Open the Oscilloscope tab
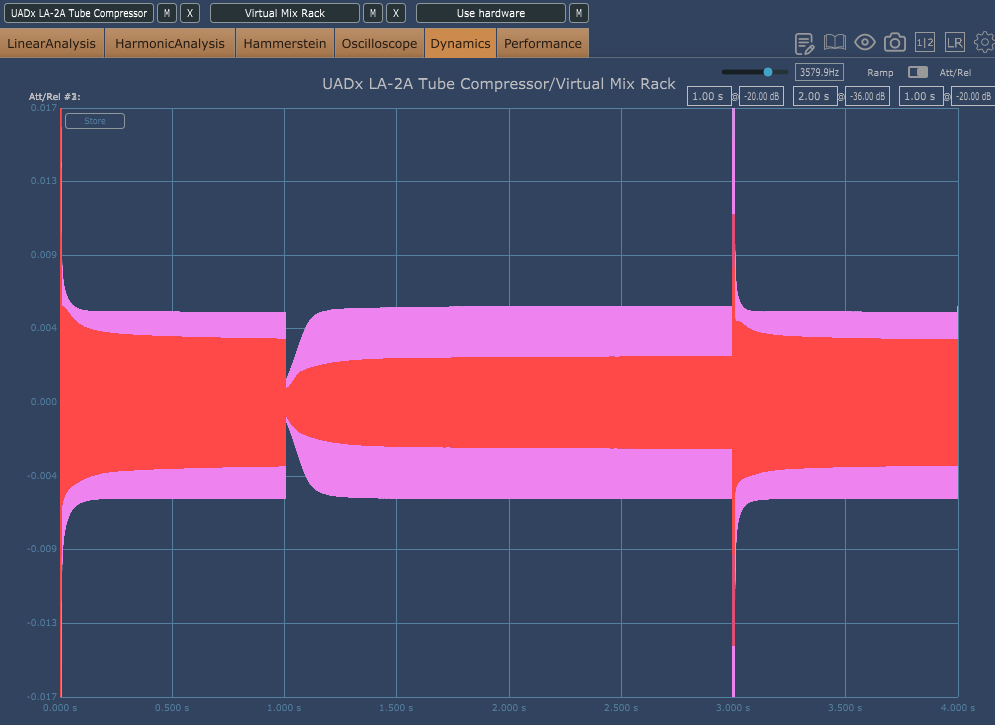The image size is (995, 725). tap(379, 43)
